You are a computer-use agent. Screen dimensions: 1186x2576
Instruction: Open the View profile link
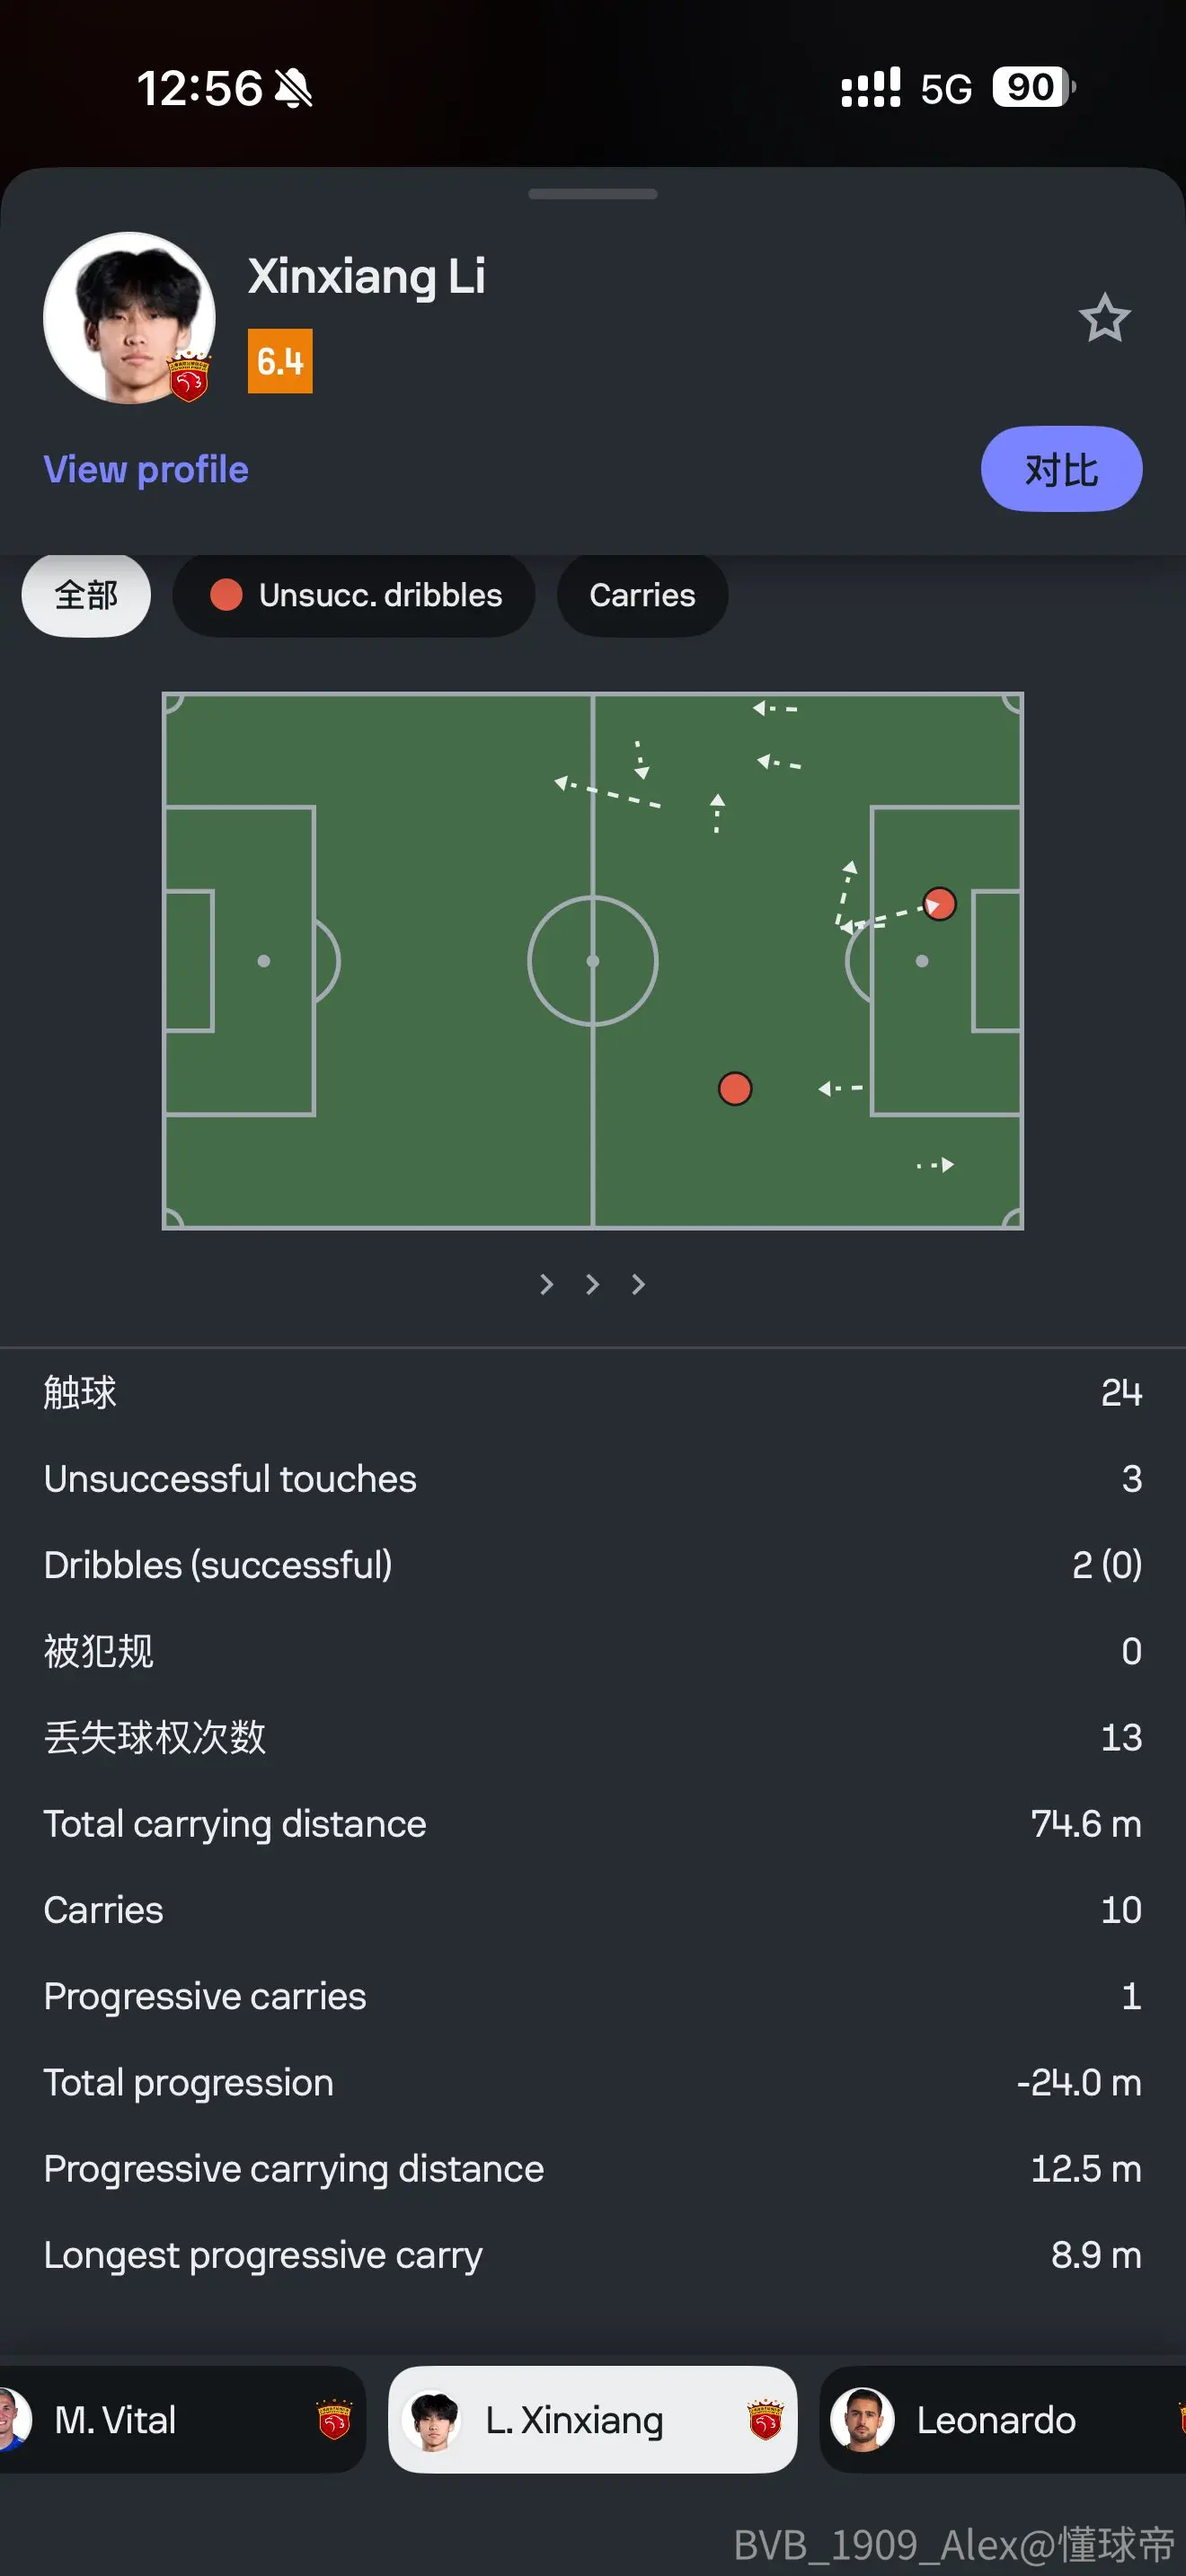(x=146, y=469)
